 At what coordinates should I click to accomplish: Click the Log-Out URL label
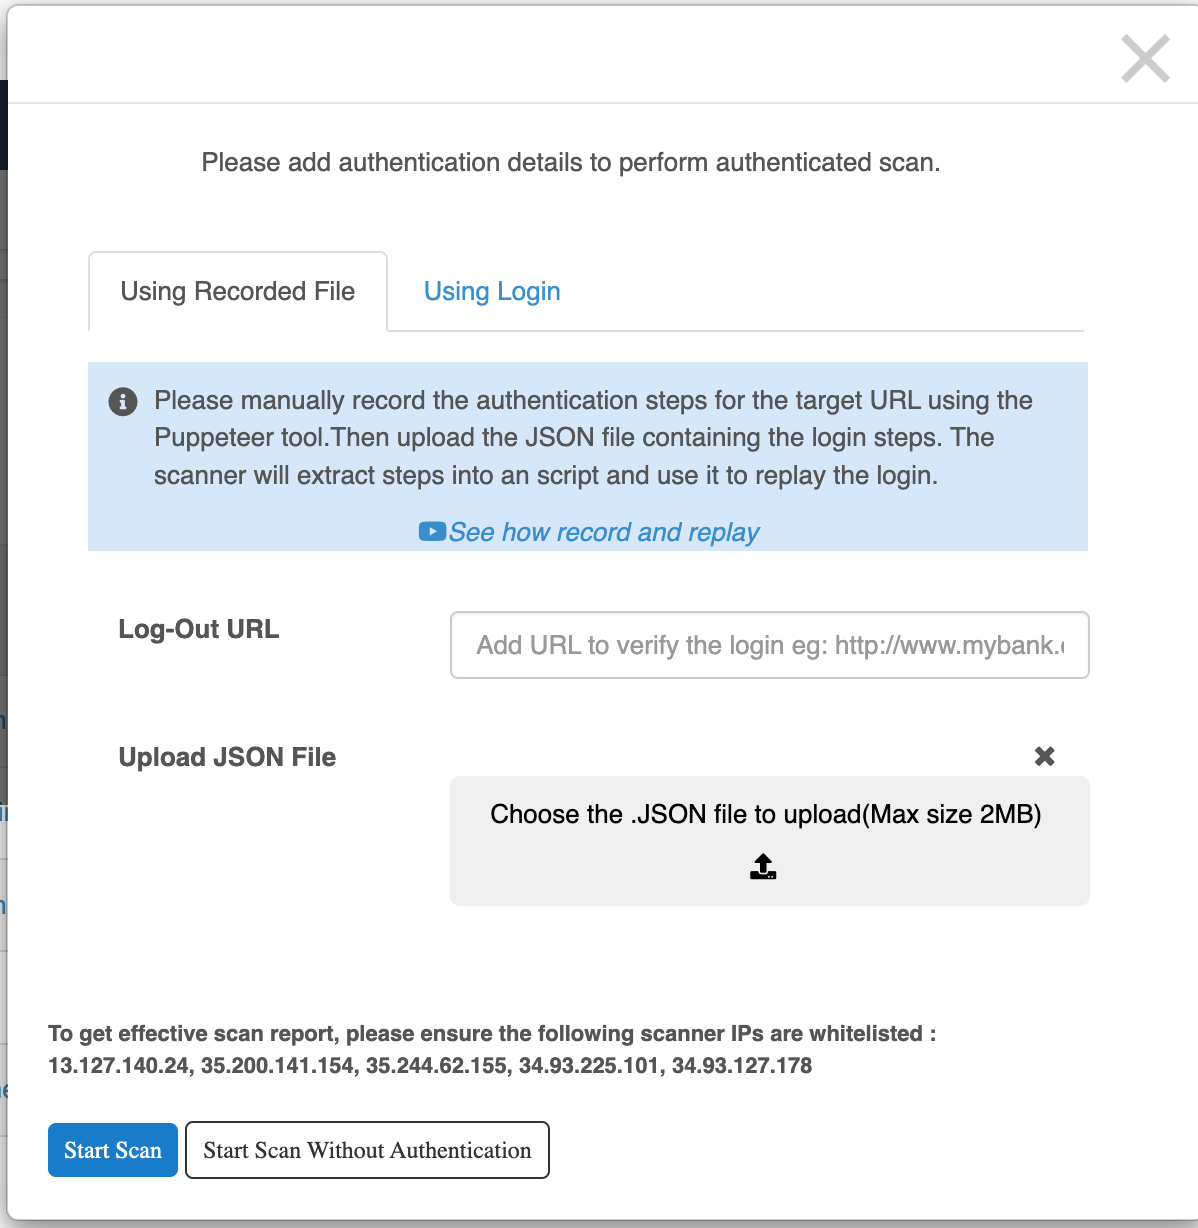(199, 629)
